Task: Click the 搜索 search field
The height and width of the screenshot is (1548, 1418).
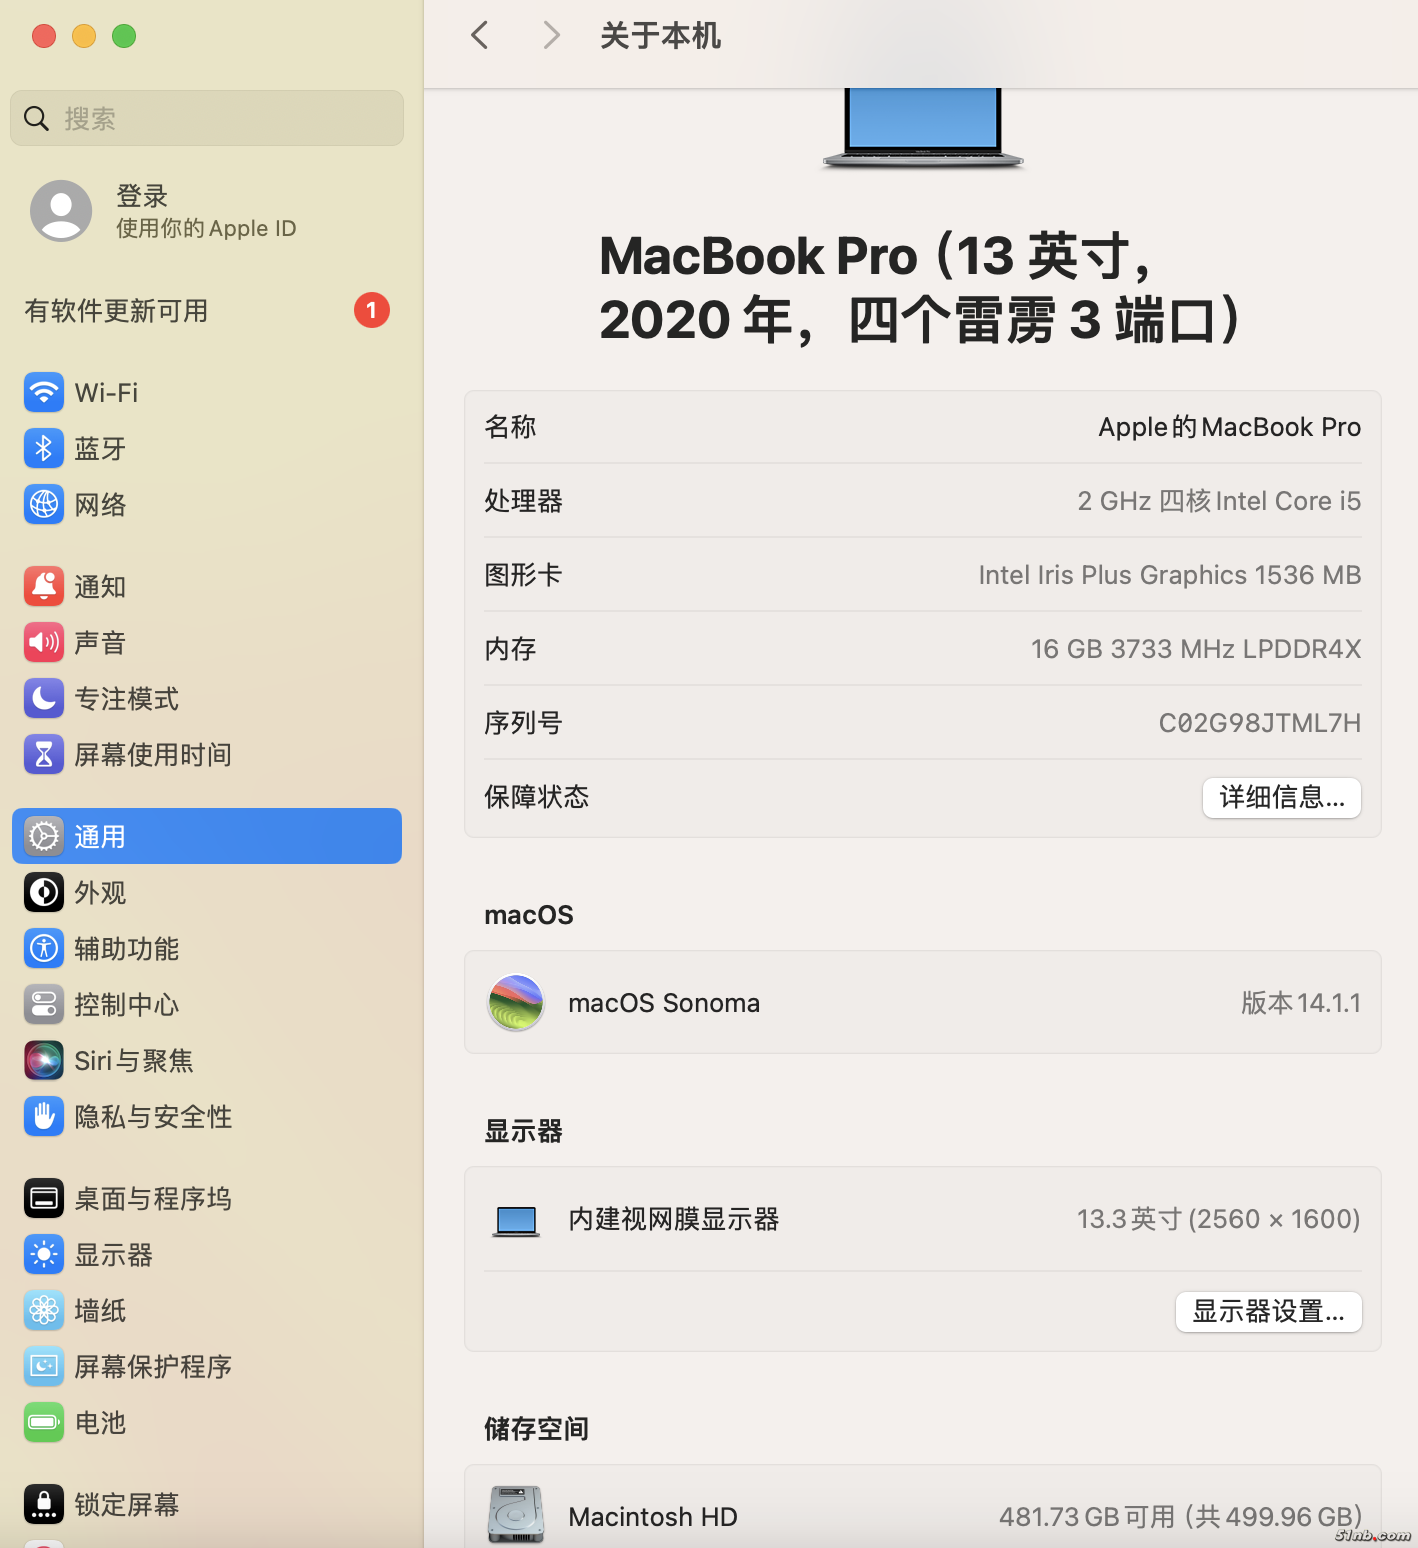Action: [206, 118]
